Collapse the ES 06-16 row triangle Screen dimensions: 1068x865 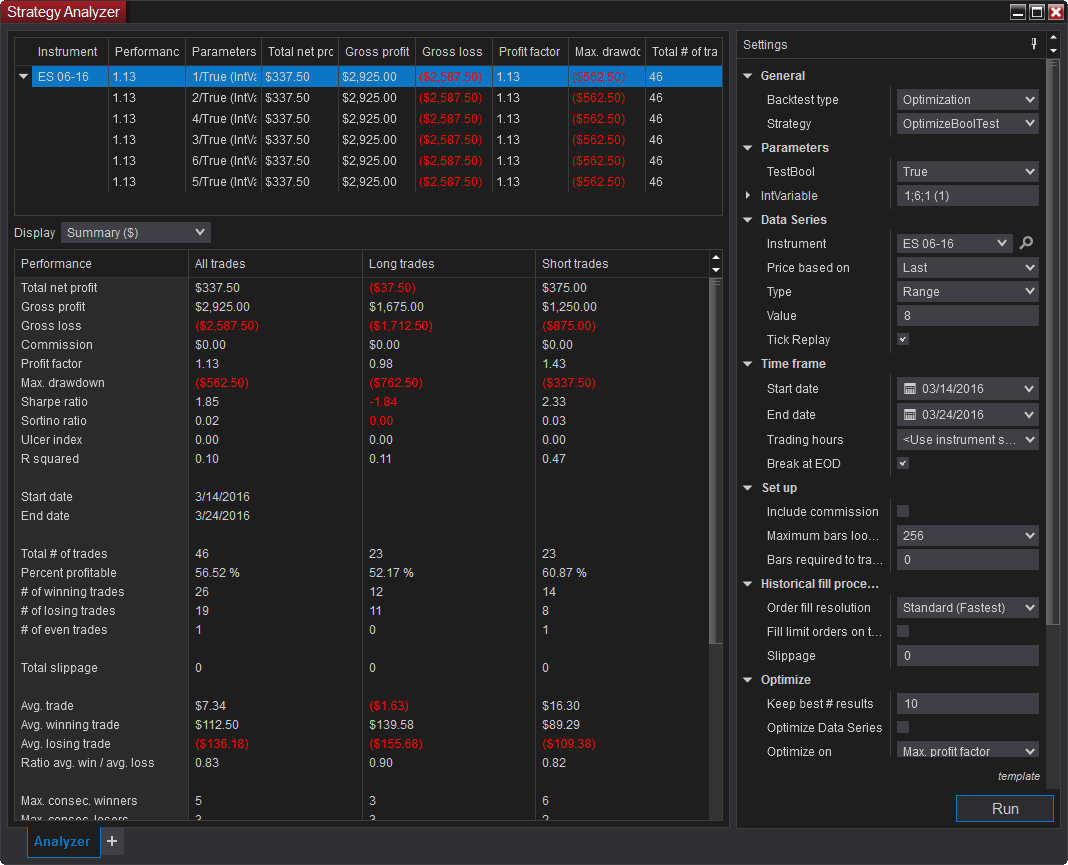pyautogui.click(x=23, y=76)
